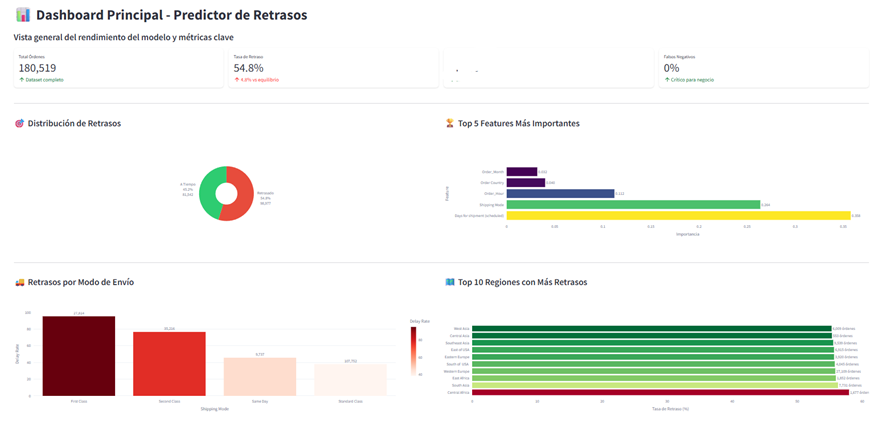Click the Standard Class palest bar

click(x=350, y=380)
